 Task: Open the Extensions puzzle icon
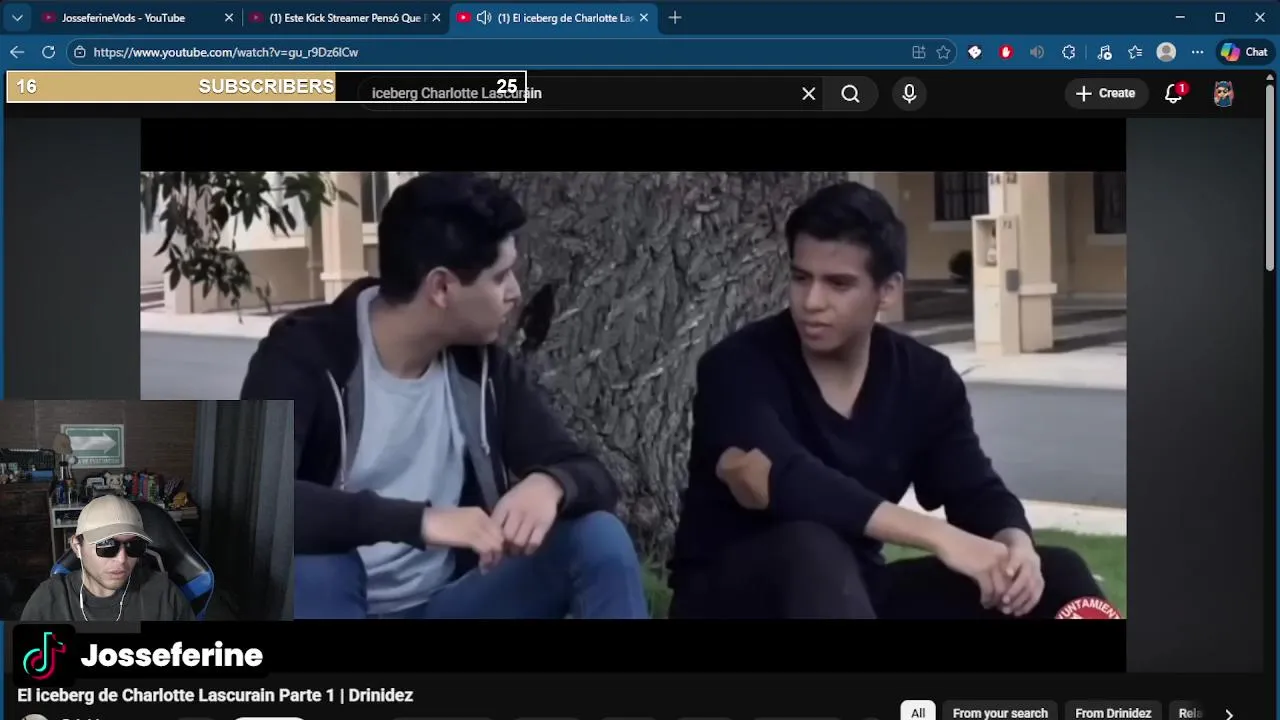[1069, 52]
